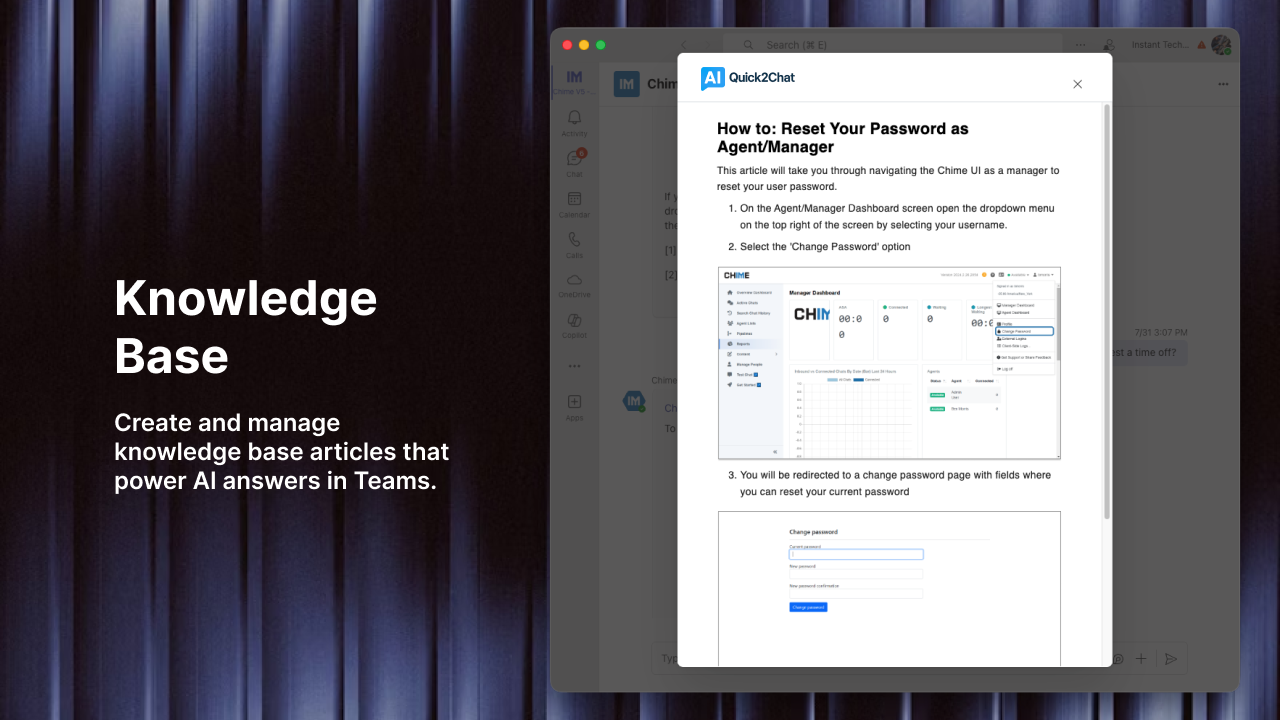This screenshot has width=1280, height=720.
Task: Click the Chime dashboard screenshot image
Action: [x=889, y=363]
